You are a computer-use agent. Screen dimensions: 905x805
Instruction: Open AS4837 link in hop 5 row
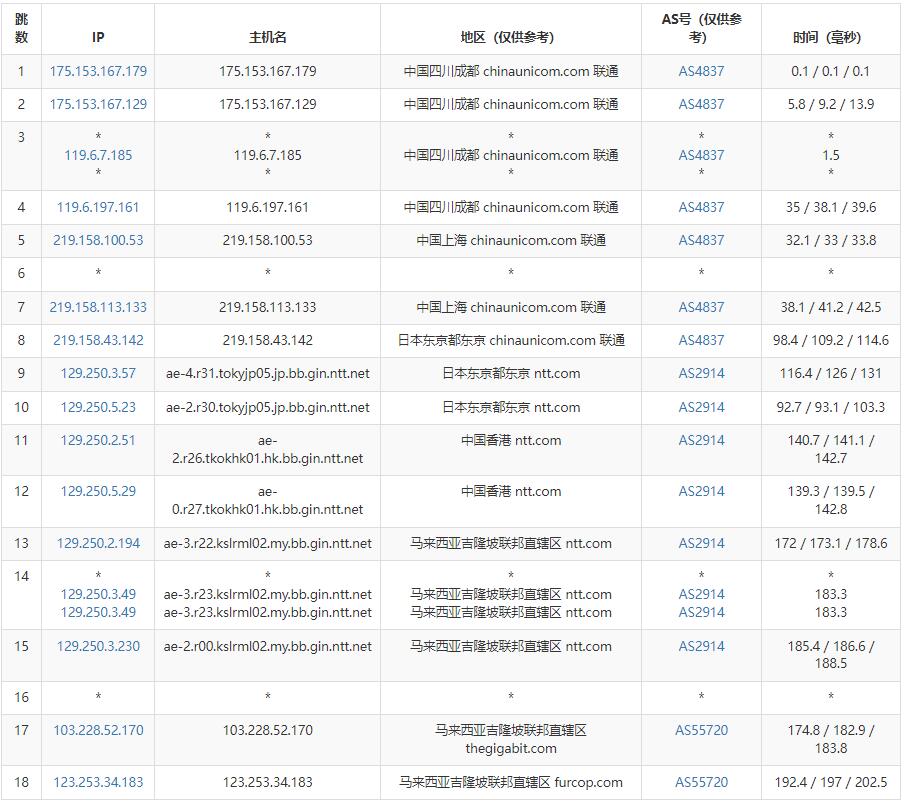click(x=701, y=240)
